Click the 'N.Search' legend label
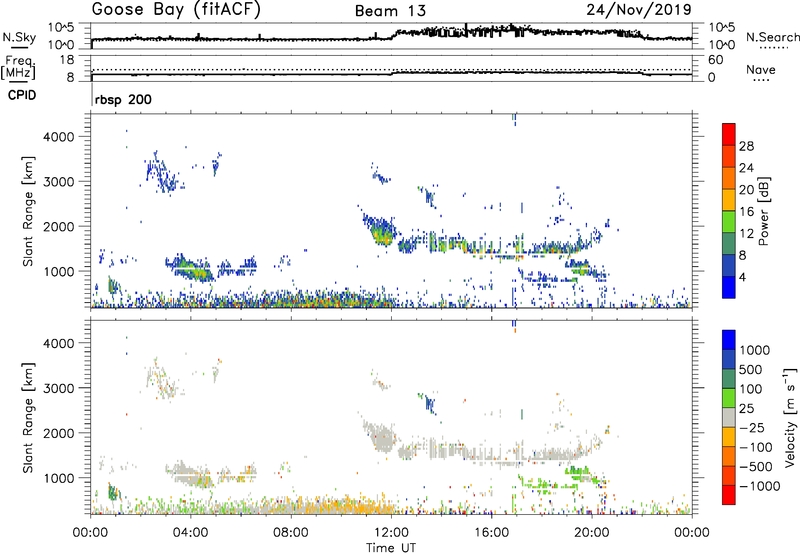800x554 pixels. 773,37
